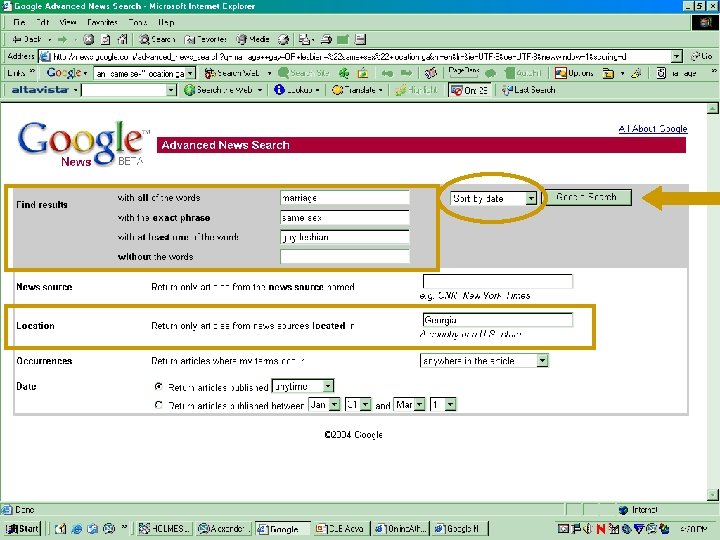Viewport: 720px width, 540px height.
Task: Click the 'with the exact phrase' field
Action: click(x=344, y=218)
